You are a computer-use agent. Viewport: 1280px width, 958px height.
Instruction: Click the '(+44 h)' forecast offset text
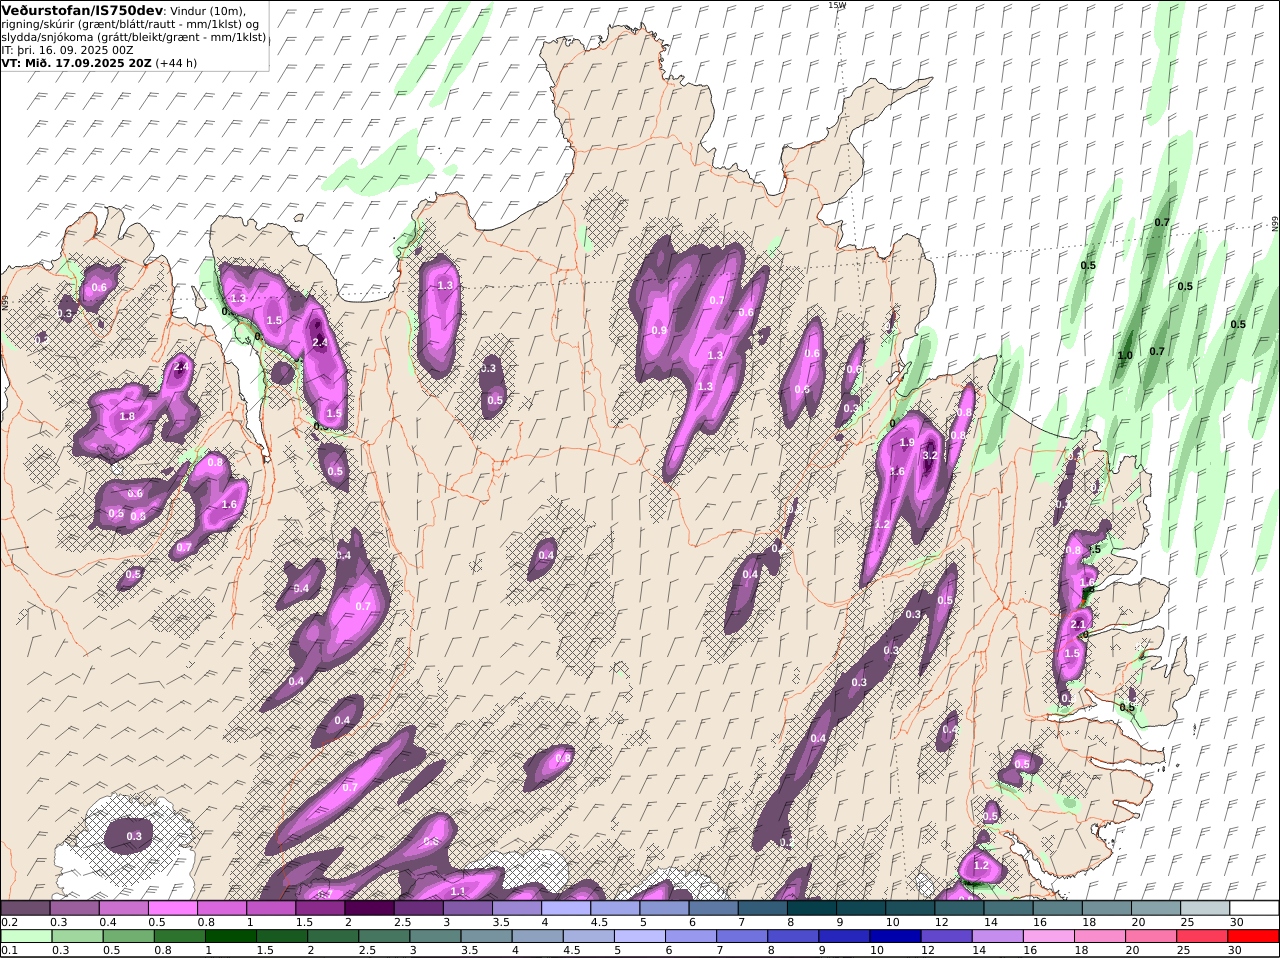[x=176, y=62]
